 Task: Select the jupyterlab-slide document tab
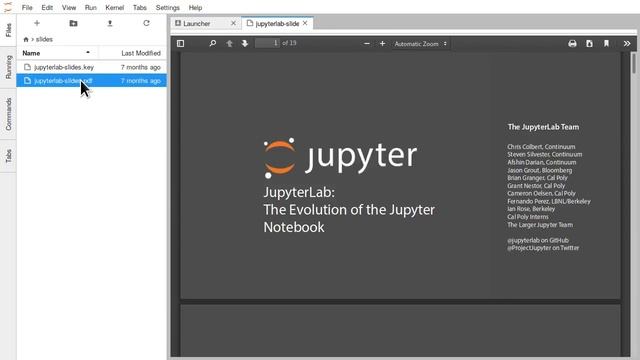[x=277, y=24]
